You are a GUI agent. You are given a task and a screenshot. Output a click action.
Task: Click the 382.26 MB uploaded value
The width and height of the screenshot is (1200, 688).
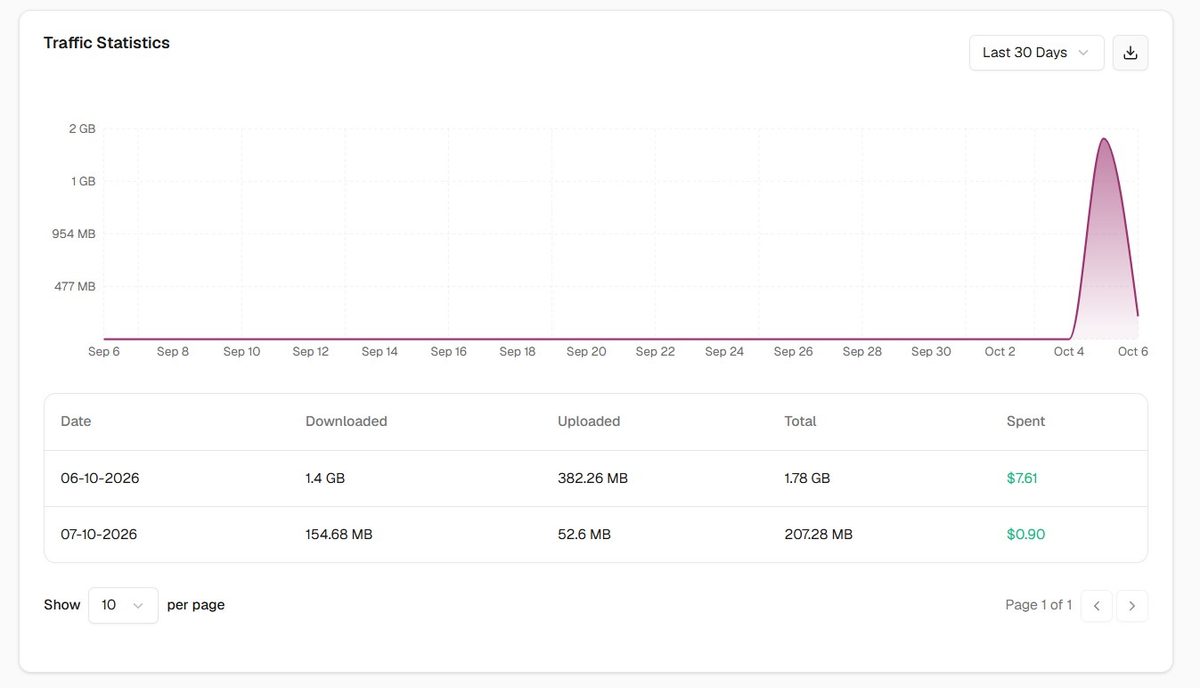(x=593, y=478)
